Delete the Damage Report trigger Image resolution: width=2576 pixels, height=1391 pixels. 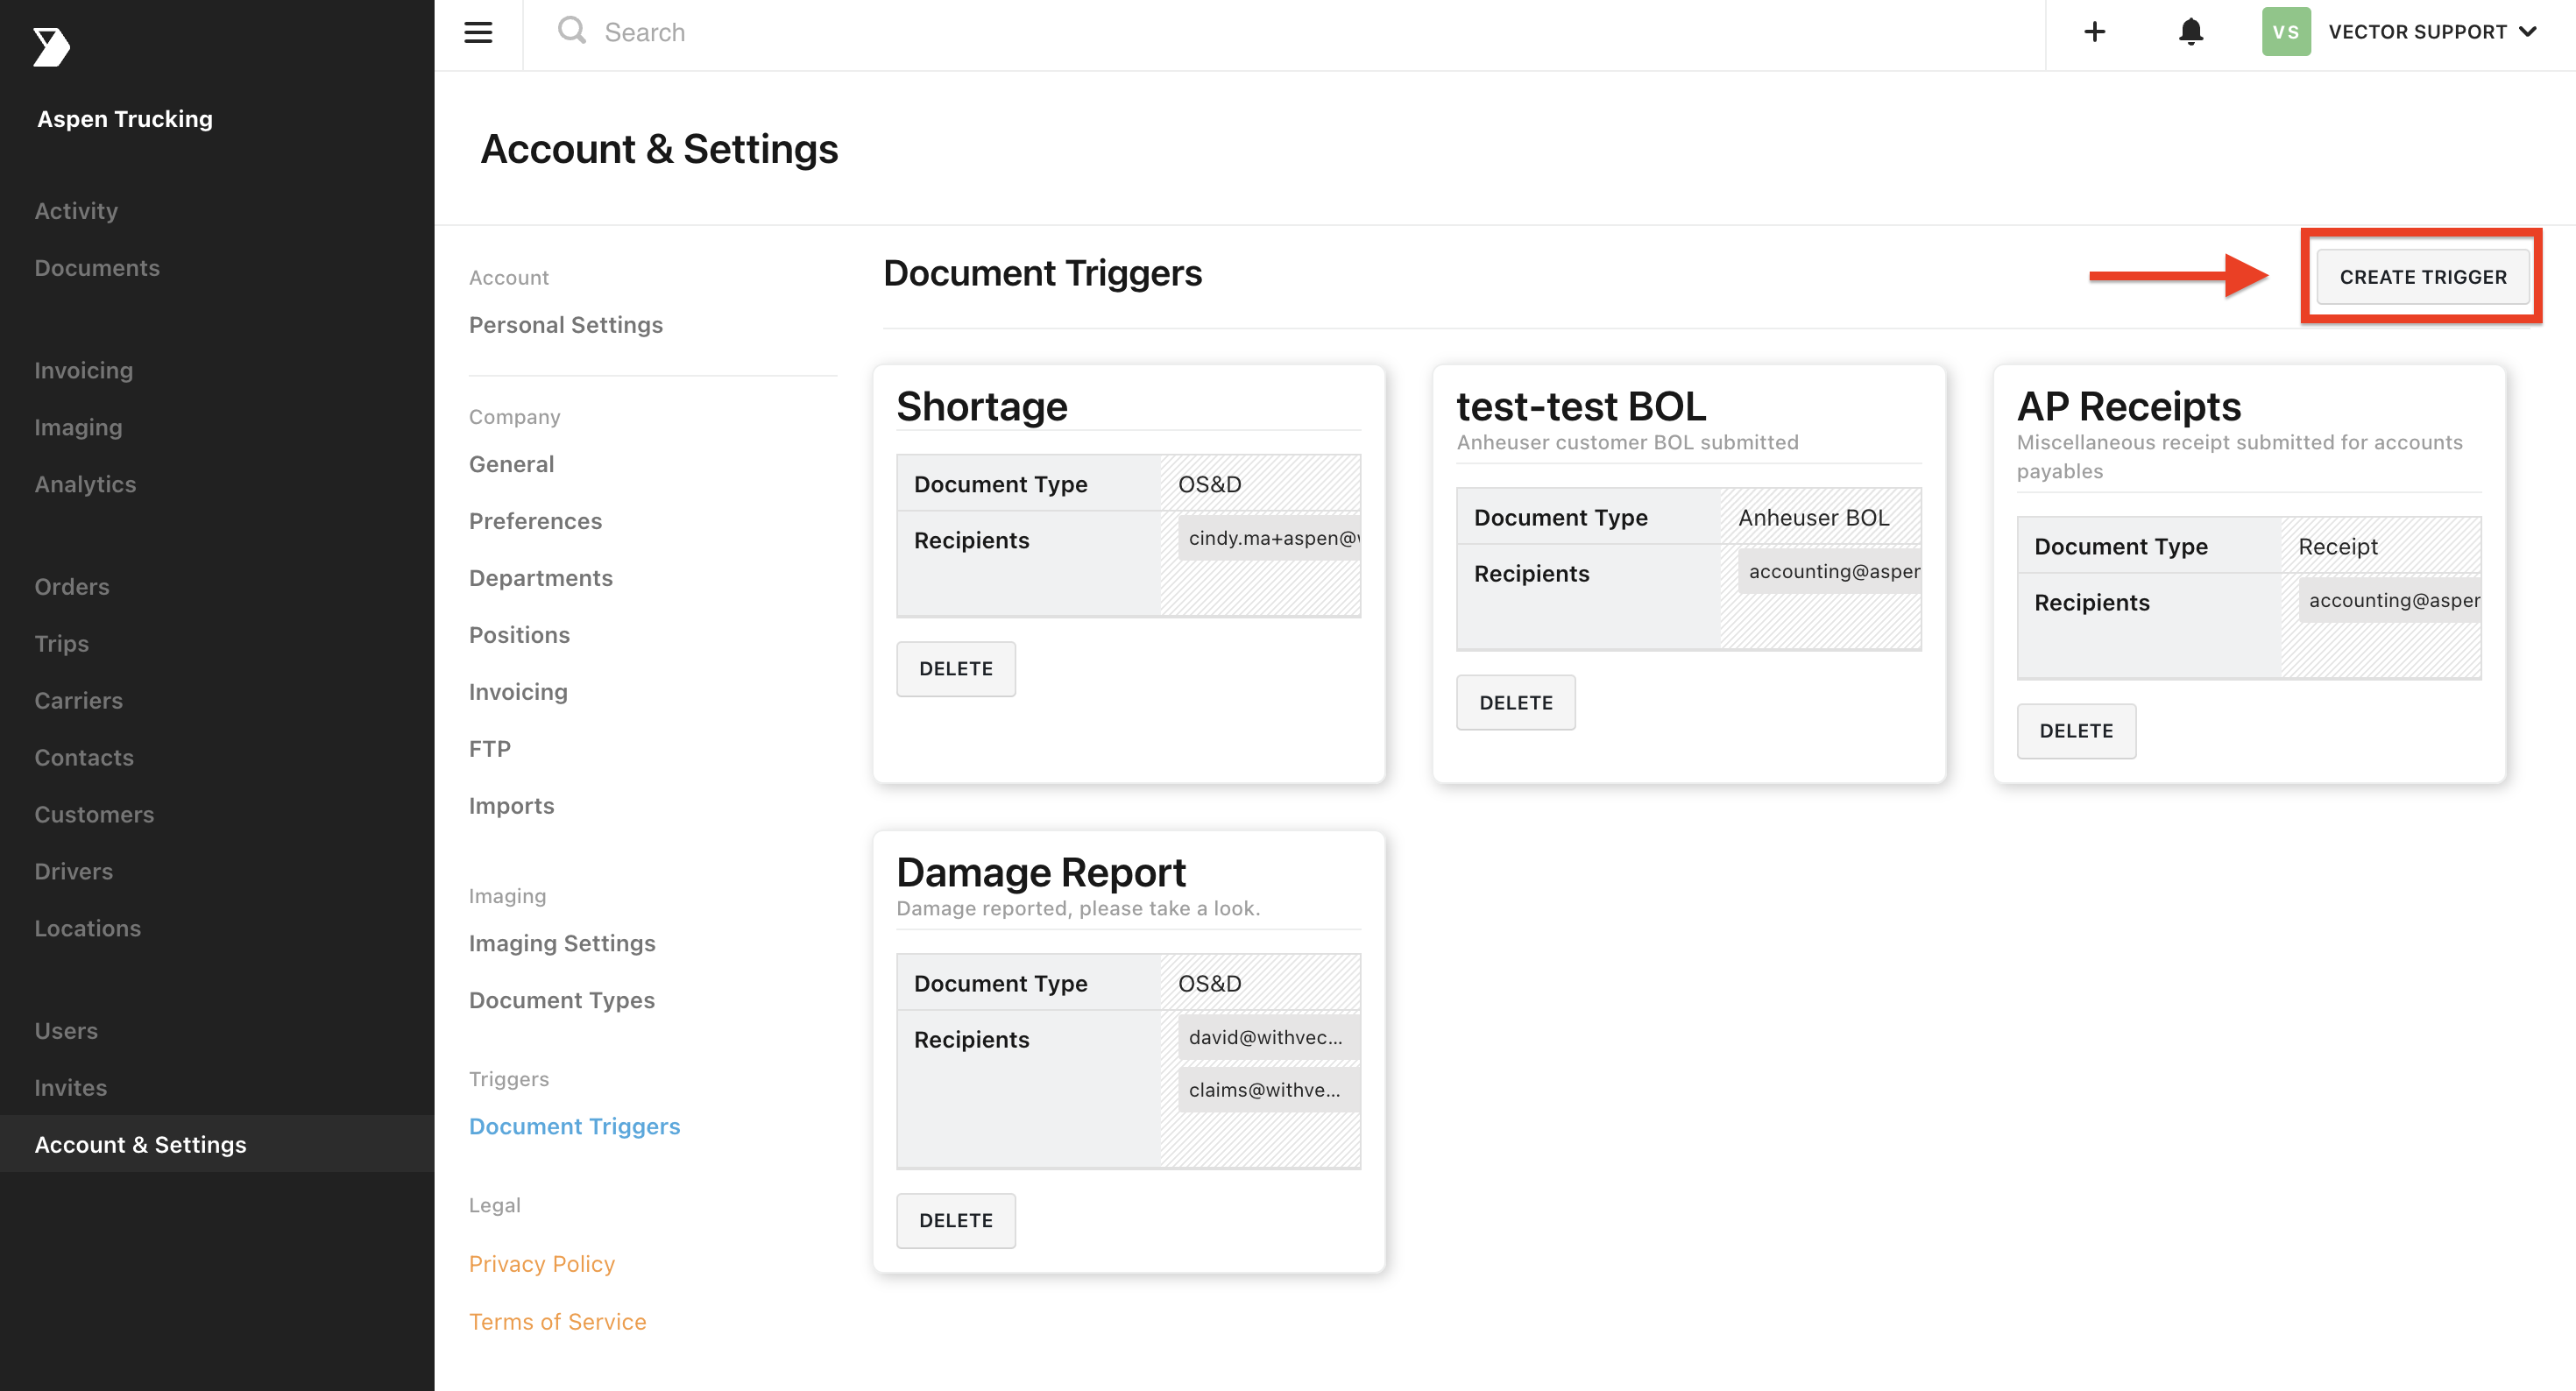click(x=955, y=1220)
